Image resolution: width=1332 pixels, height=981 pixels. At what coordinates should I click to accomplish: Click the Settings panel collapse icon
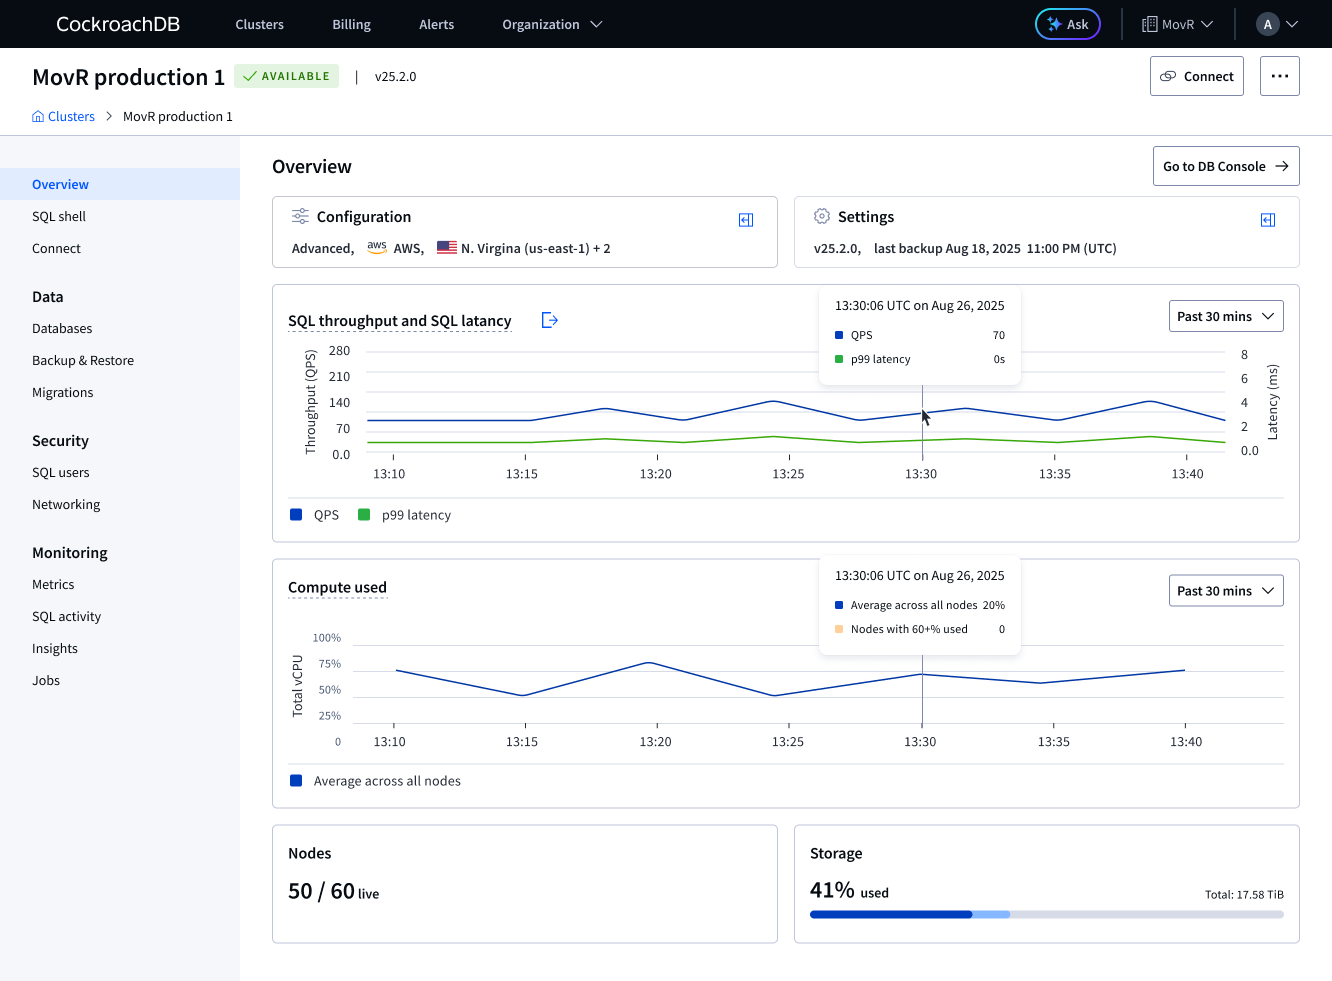coord(1268,220)
